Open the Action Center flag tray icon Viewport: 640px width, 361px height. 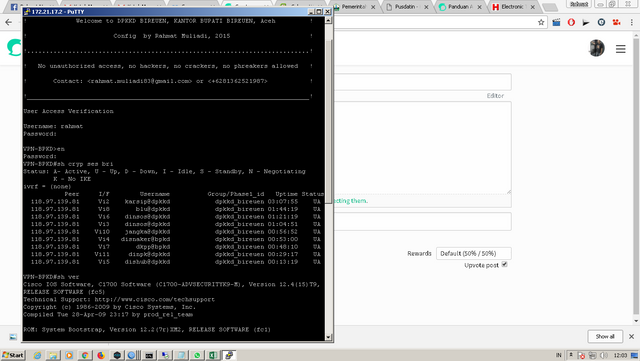(x=582, y=355)
